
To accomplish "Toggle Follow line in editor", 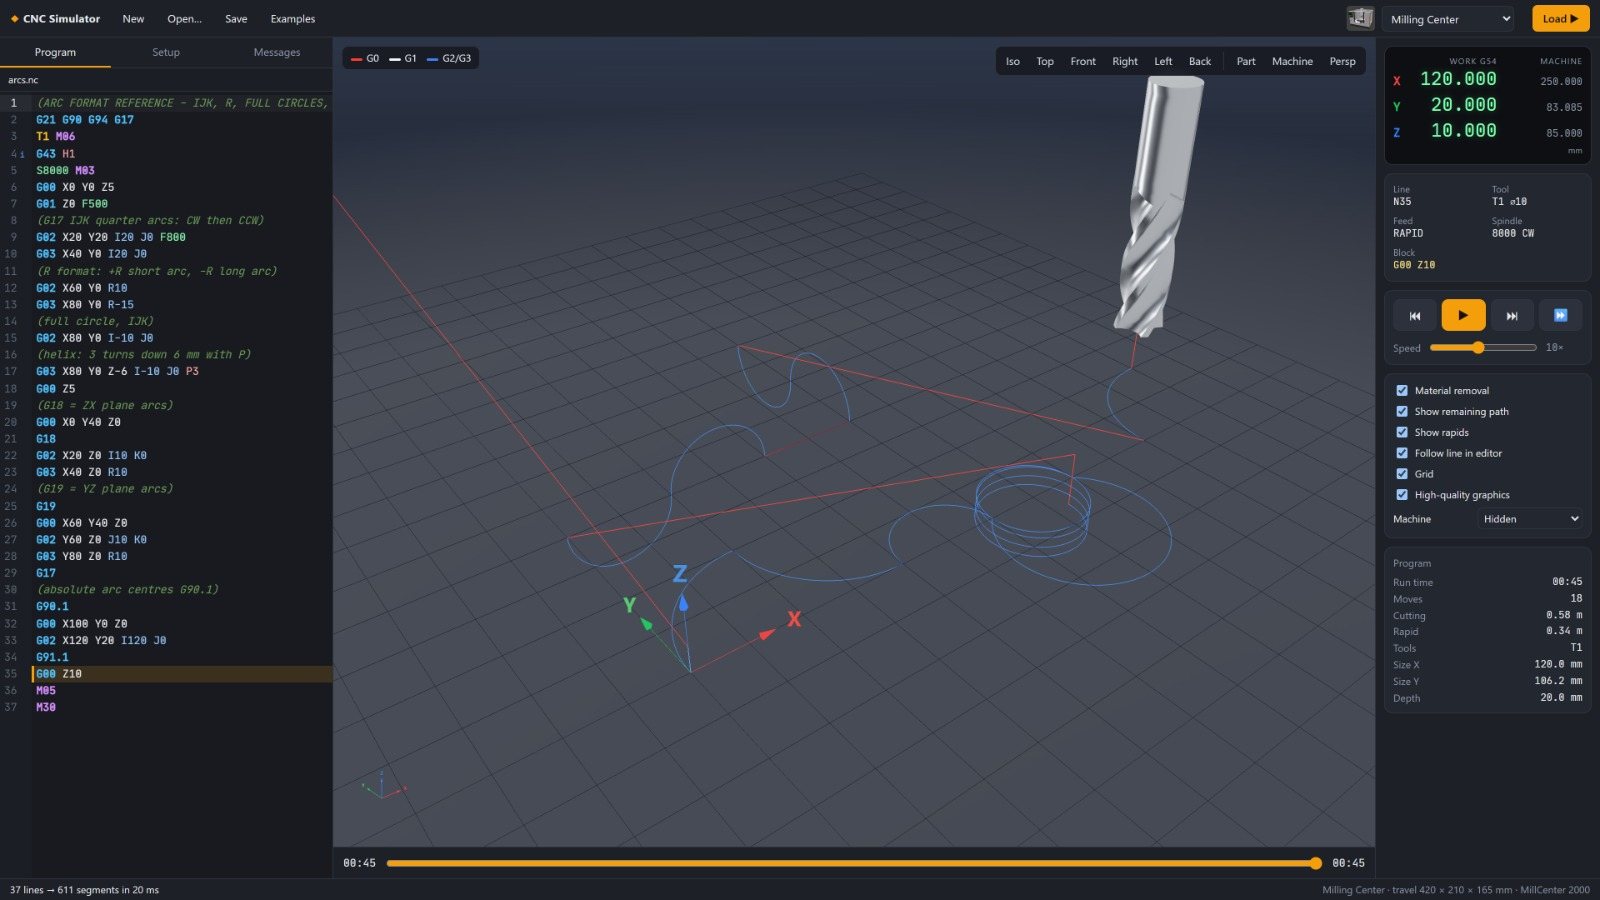I will coord(1402,454).
